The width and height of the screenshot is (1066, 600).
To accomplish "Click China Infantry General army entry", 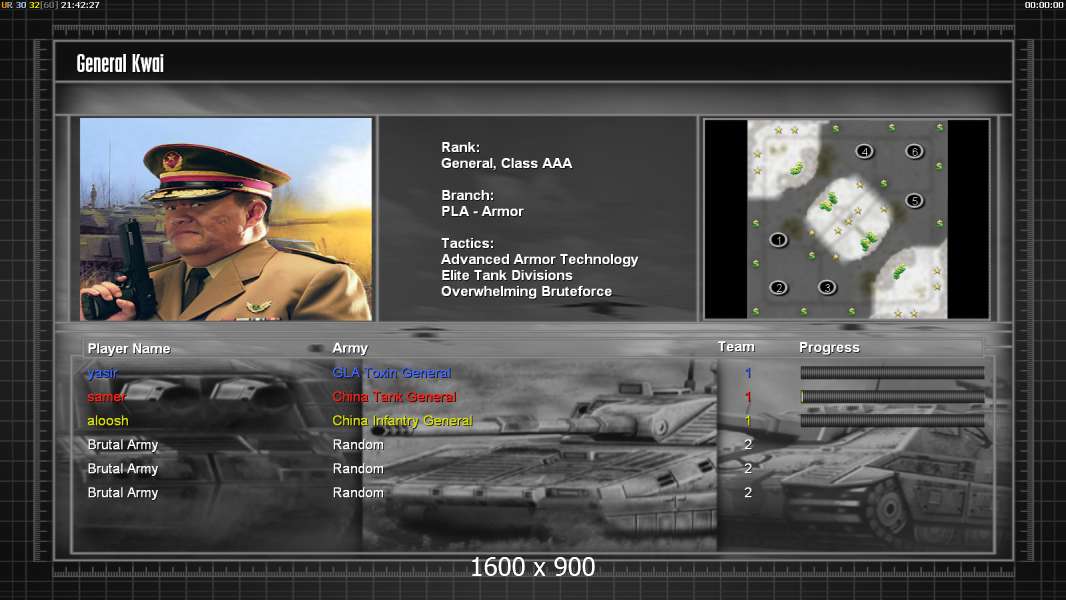I will pos(402,421).
